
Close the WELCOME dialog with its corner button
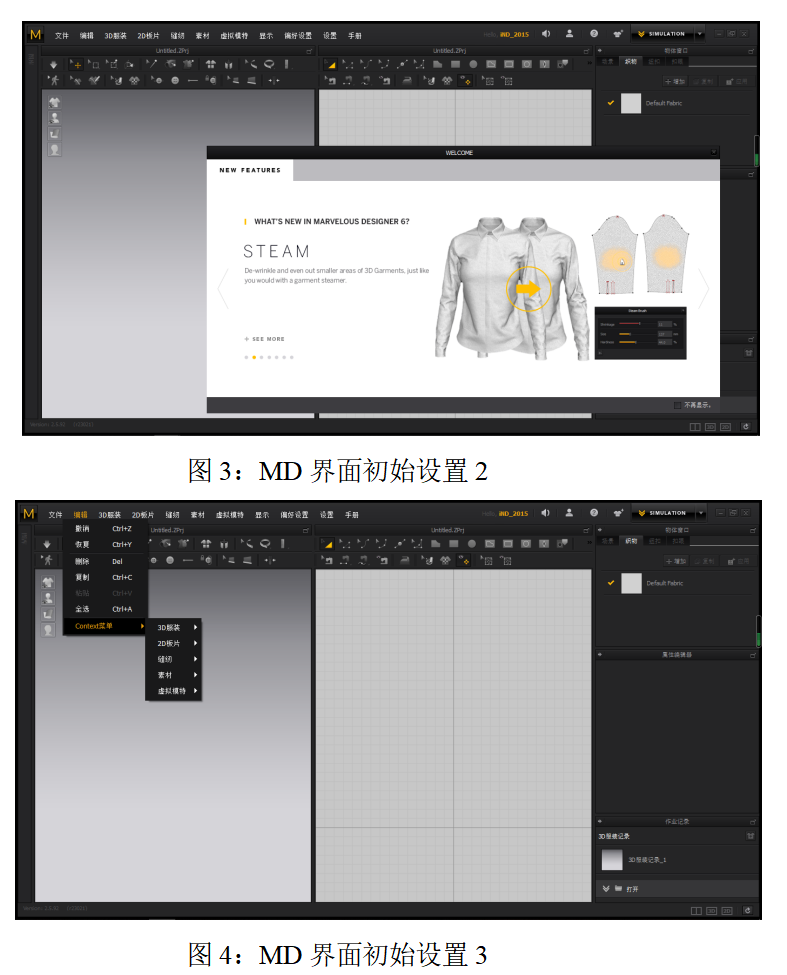click(714, 152)
